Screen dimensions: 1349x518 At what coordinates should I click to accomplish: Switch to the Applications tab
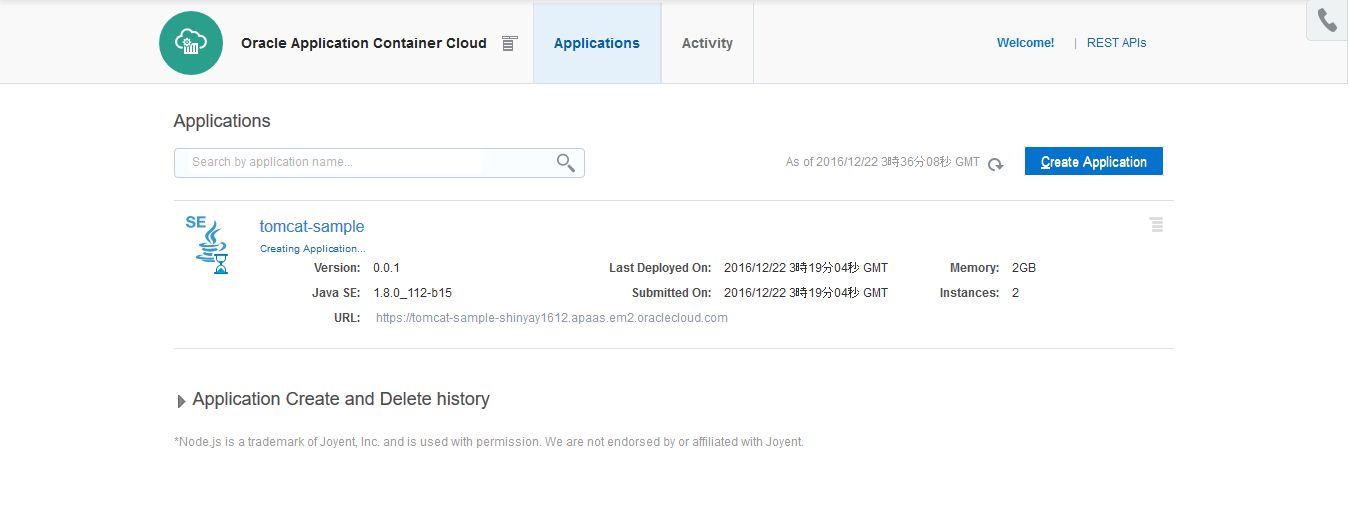click(597, 43)
